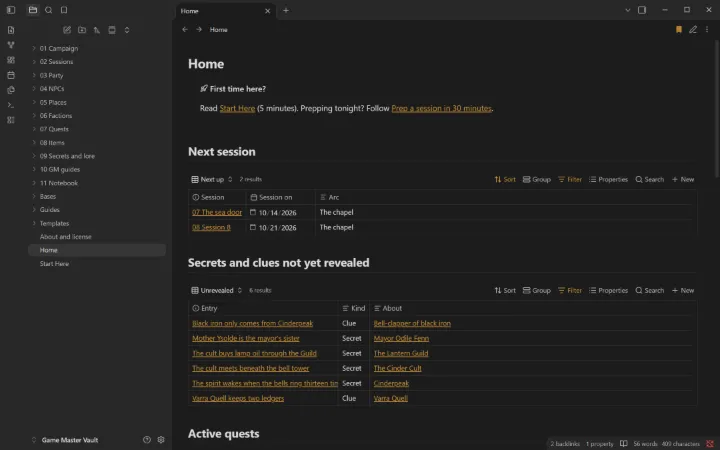Open vault help icon
Viewport: 720px width, 450px height.
point(147,439)
